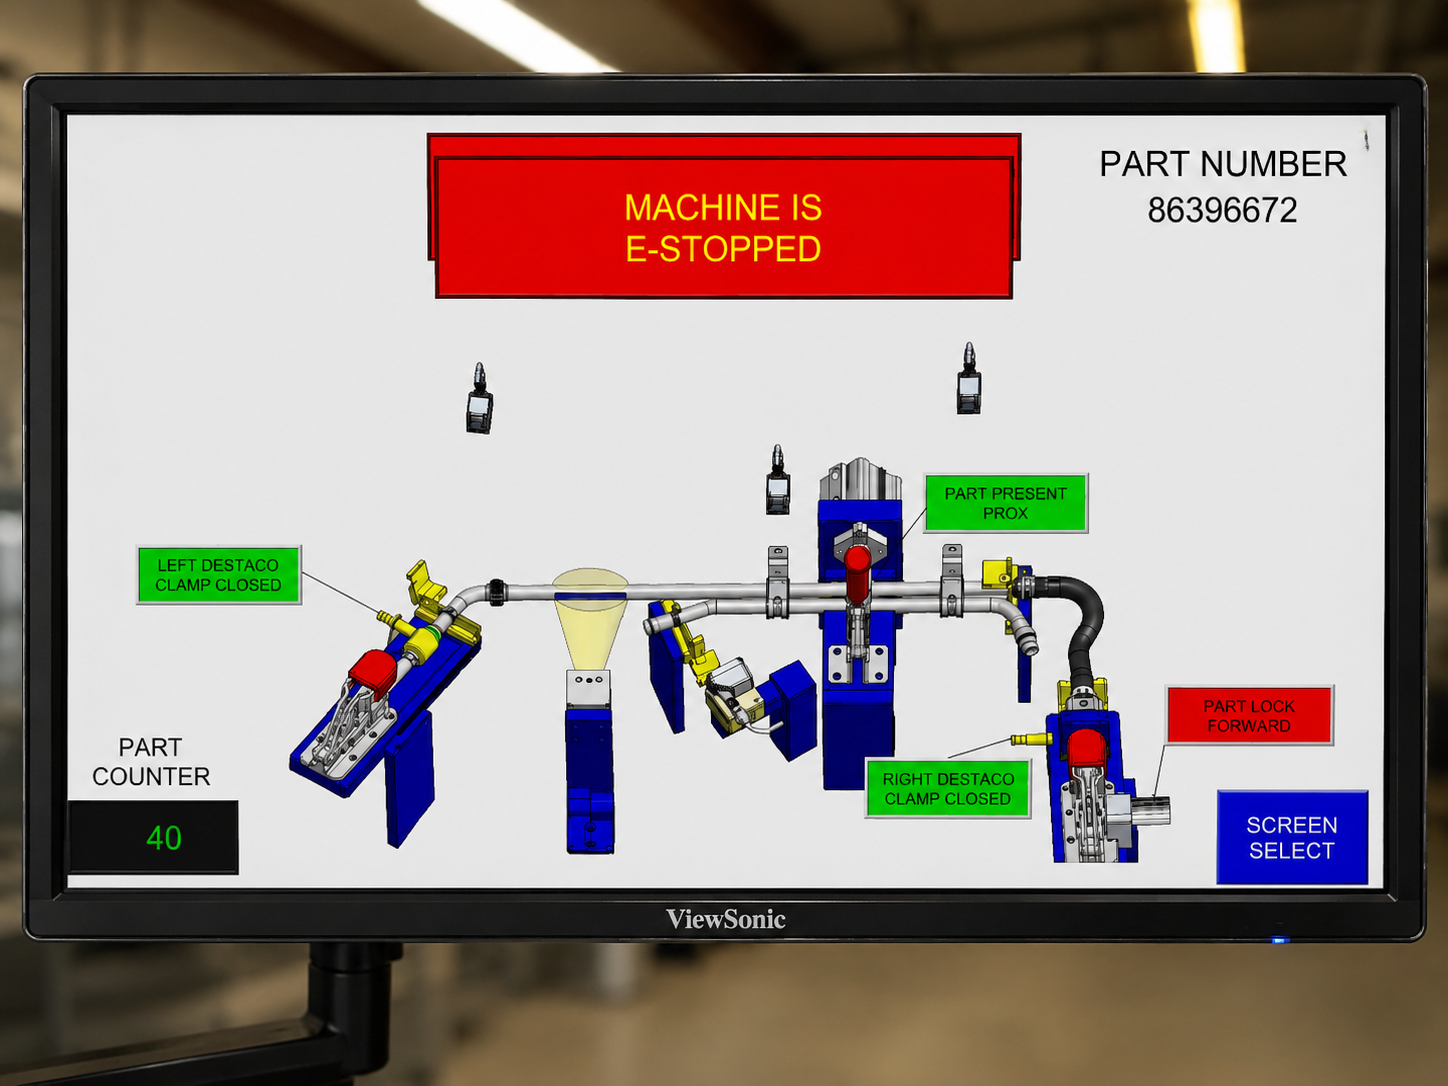The width and height of the screenshot is (1448, 1086).
Task: Click the part number 86396672
Action: (1222, 210)
